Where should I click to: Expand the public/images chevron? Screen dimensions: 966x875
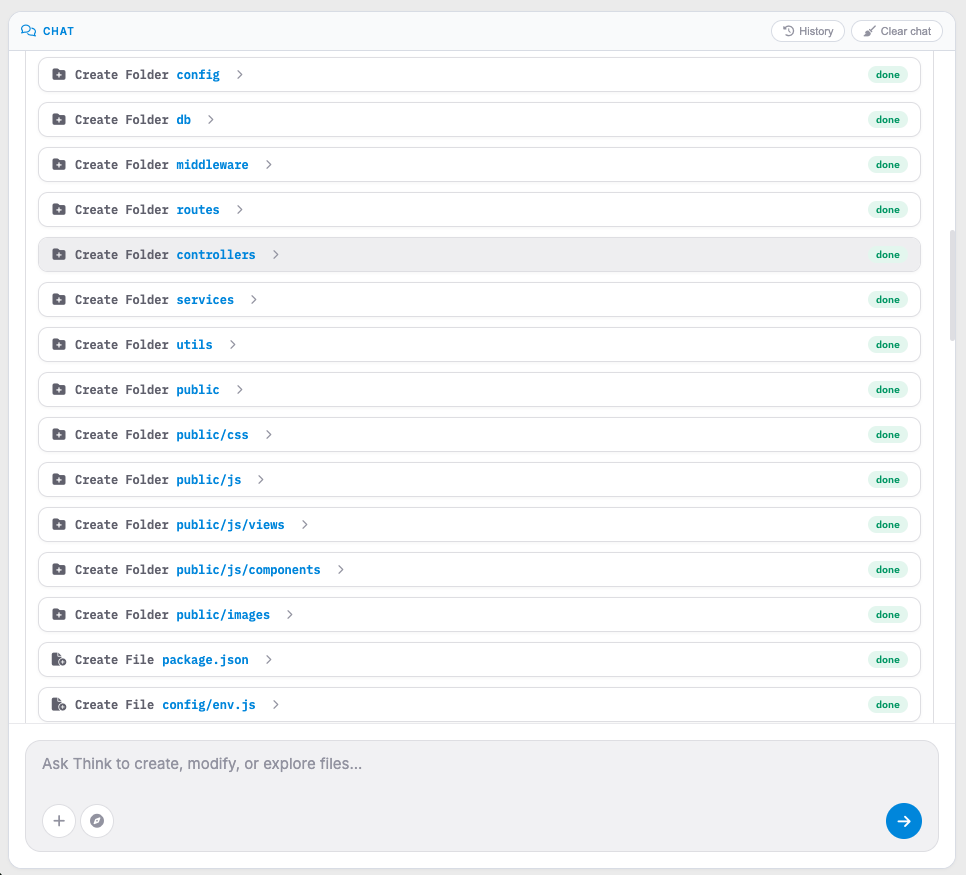pos(290,614)
